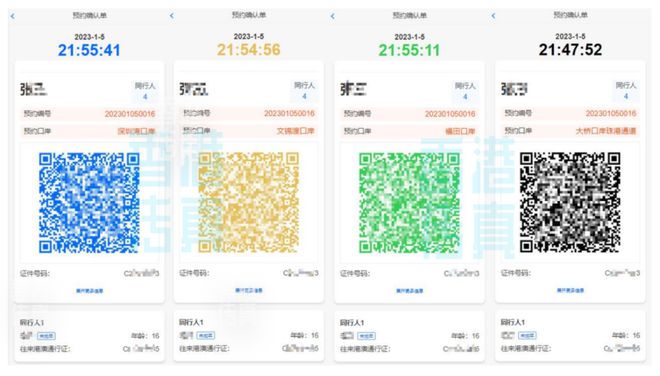Image resolution: width=660 pixels, height=376 pixels.
Task: Tap the blue QR code
Action: 89,203
